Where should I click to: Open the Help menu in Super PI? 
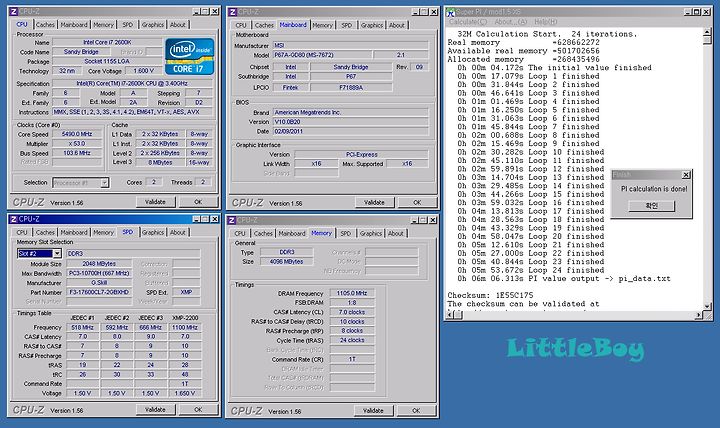(546, 22)
